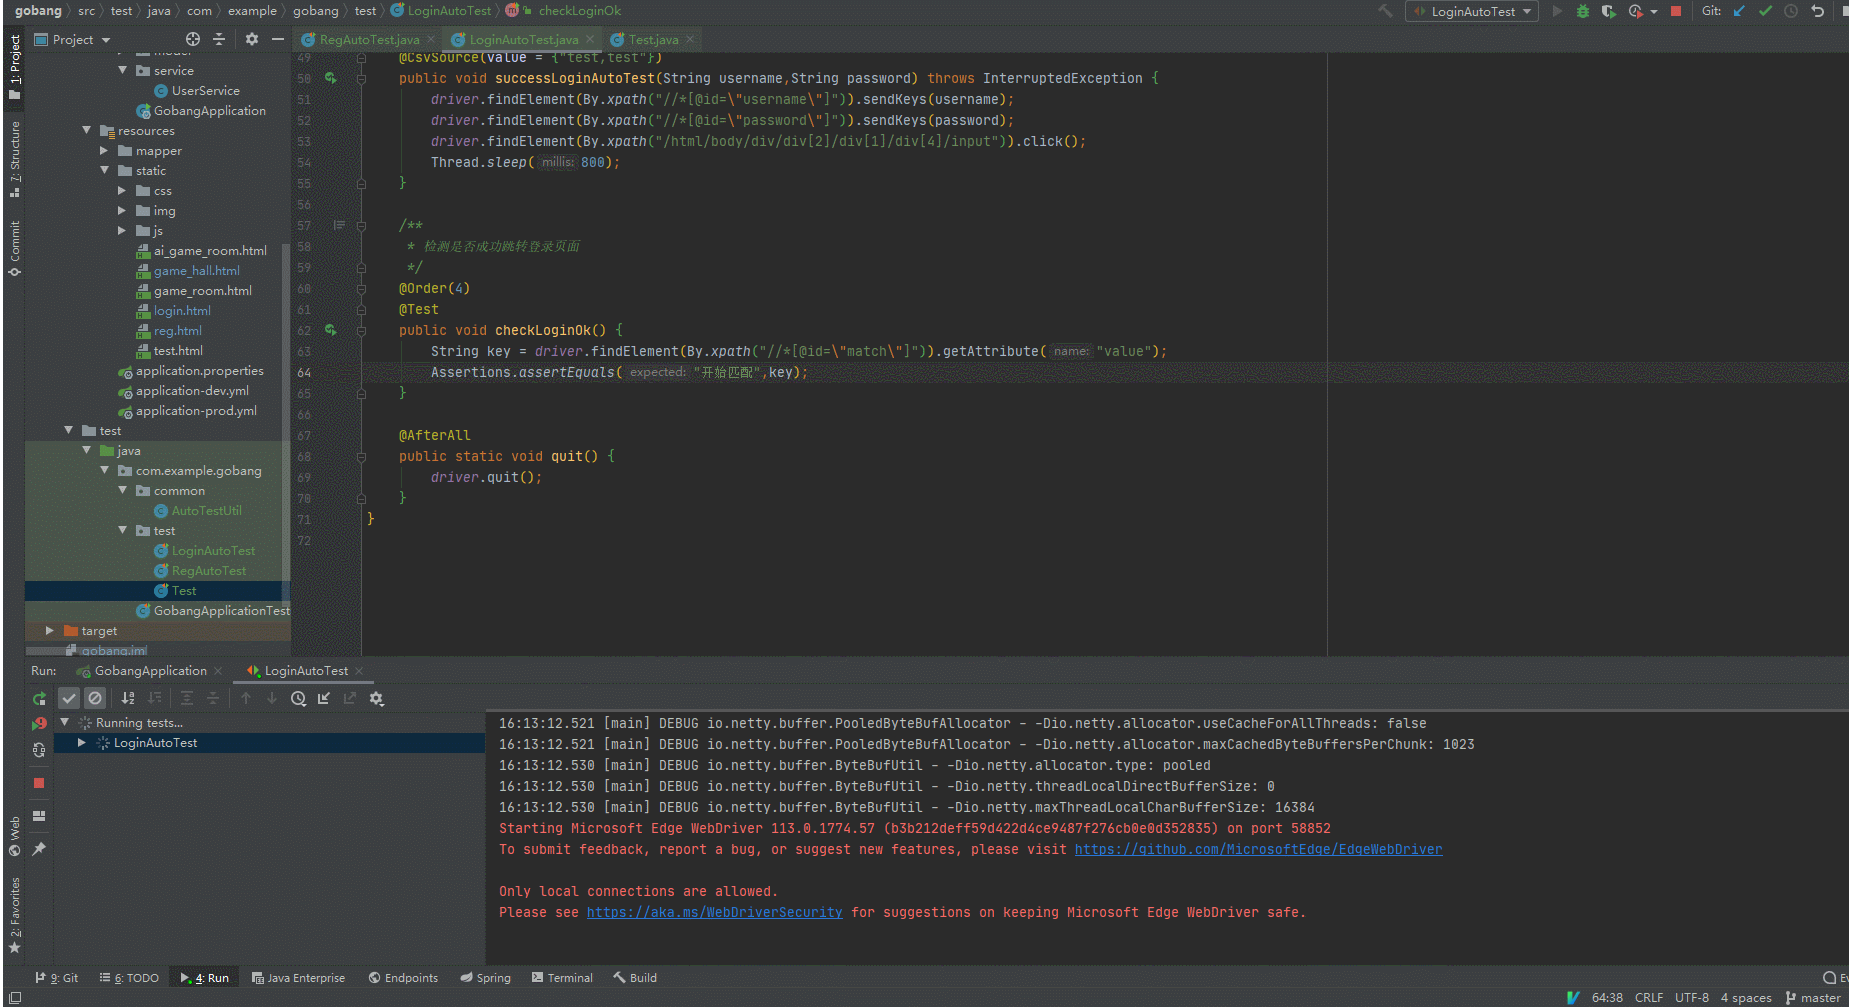Click the layout icon in Run sidebar

tap(39, 816)
